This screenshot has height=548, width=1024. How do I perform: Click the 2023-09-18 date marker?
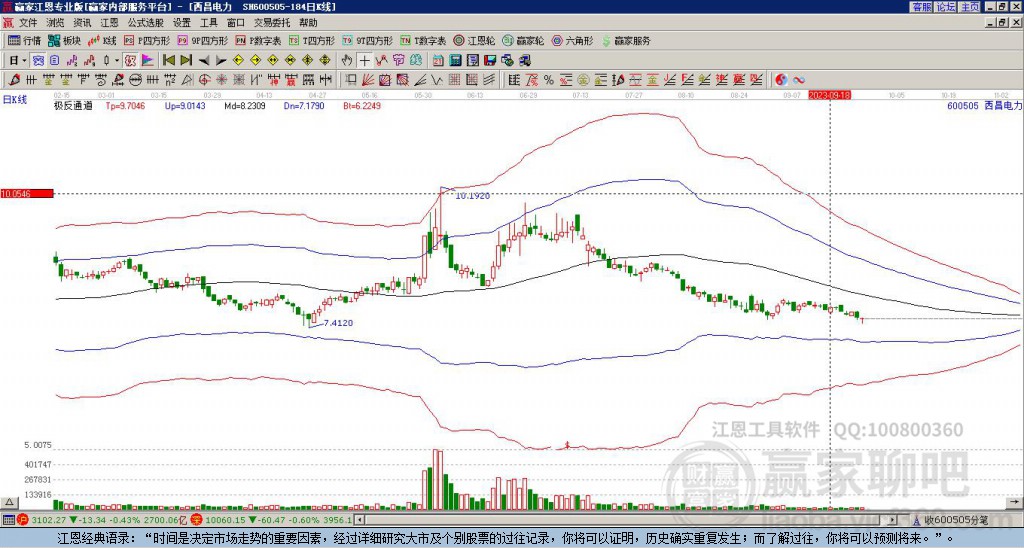pos(829,95)
